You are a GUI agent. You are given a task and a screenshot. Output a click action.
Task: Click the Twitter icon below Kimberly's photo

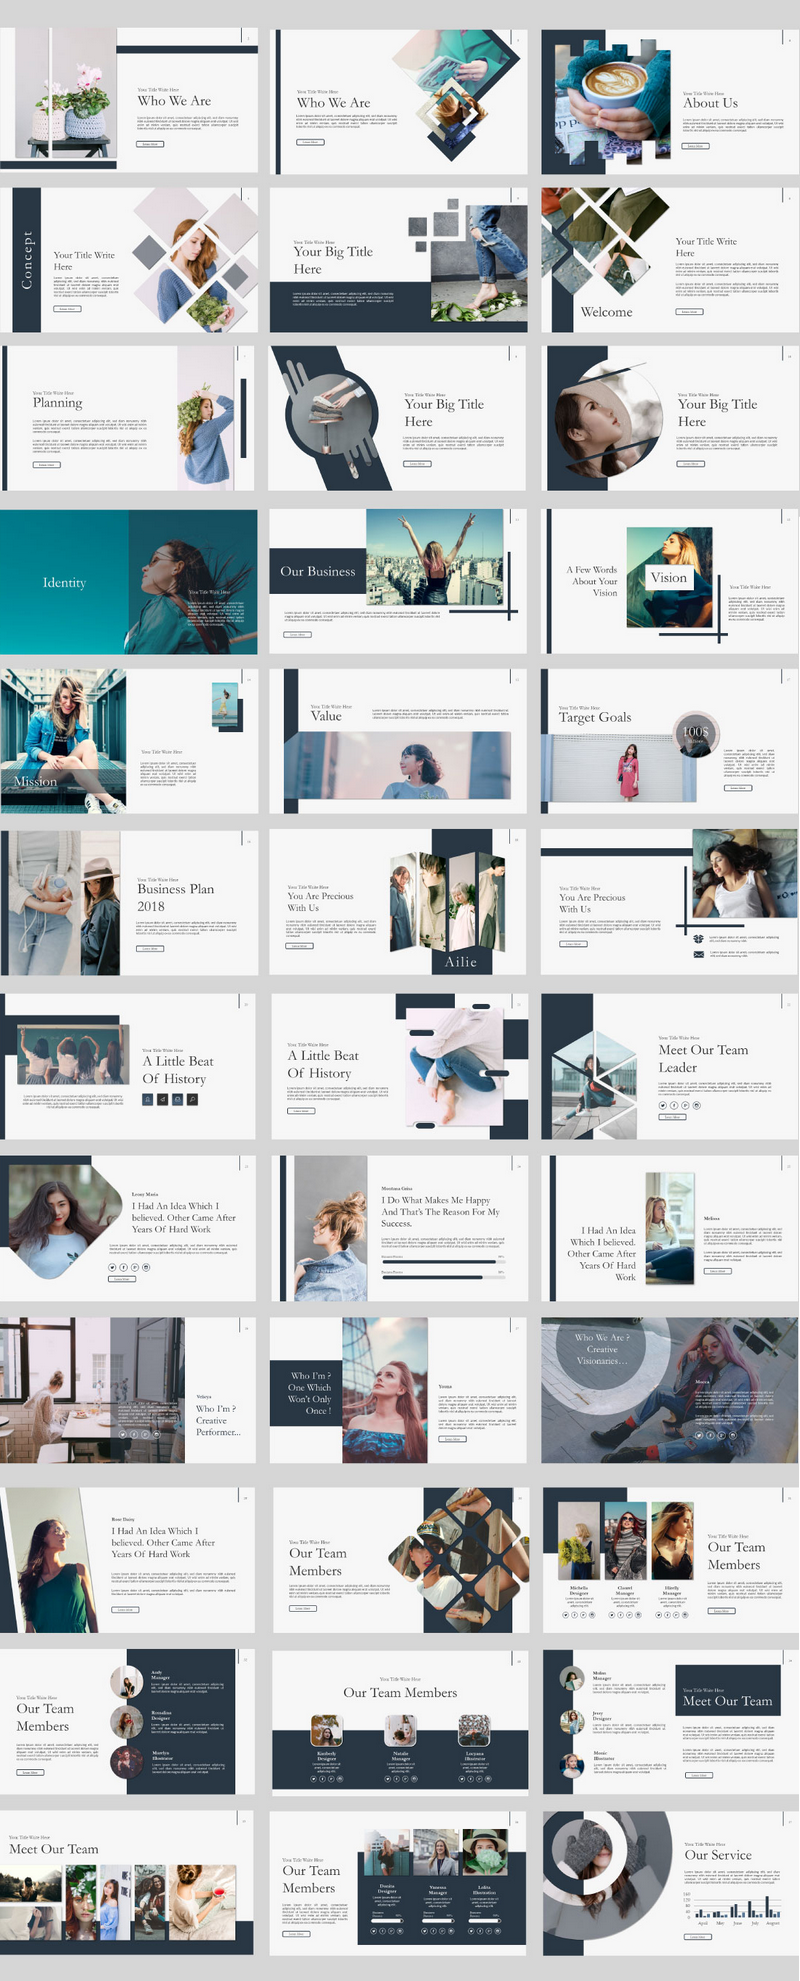tap(314, 1779)
